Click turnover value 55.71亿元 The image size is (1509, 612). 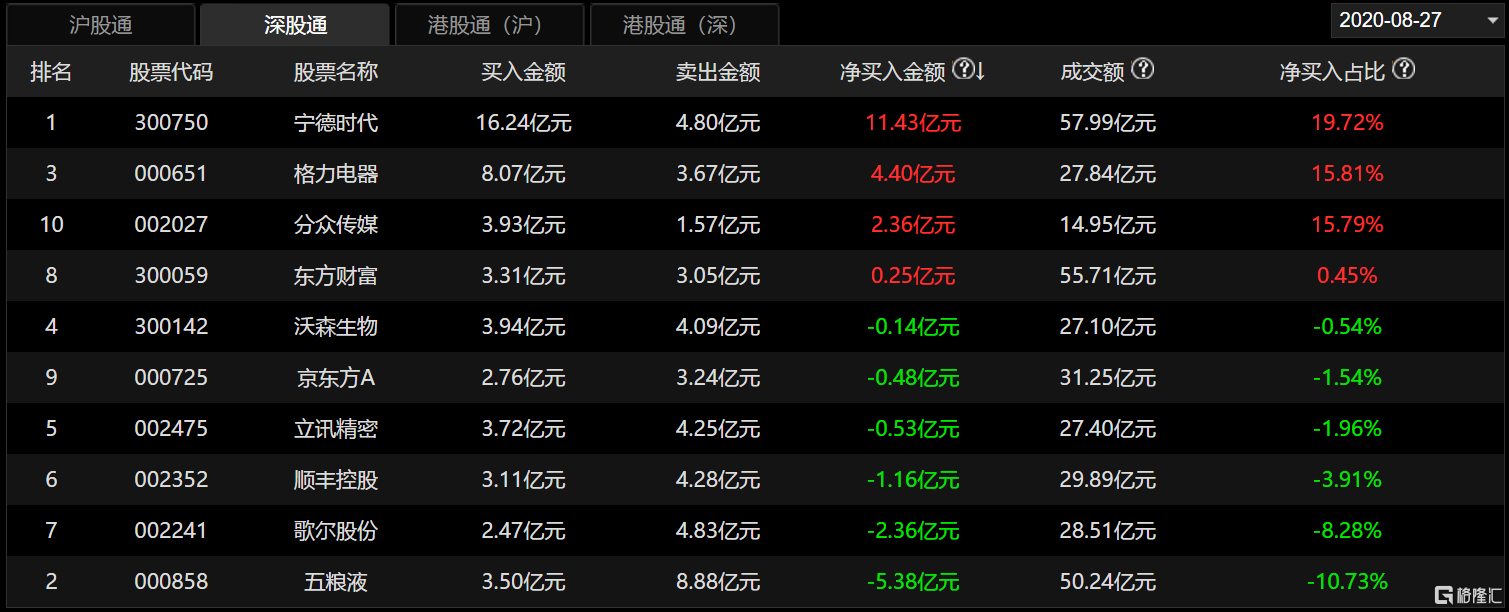(1108, 276)
